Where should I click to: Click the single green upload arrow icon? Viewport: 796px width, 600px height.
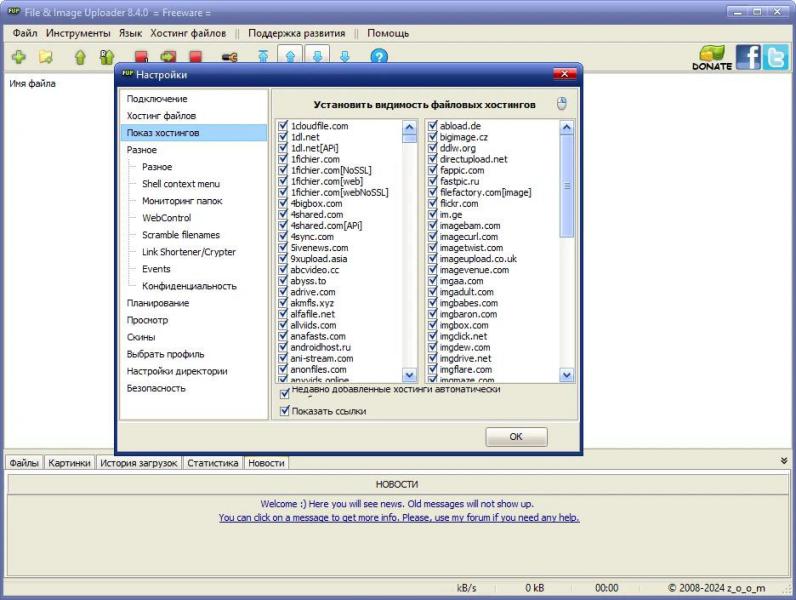[x=80, y=57]
